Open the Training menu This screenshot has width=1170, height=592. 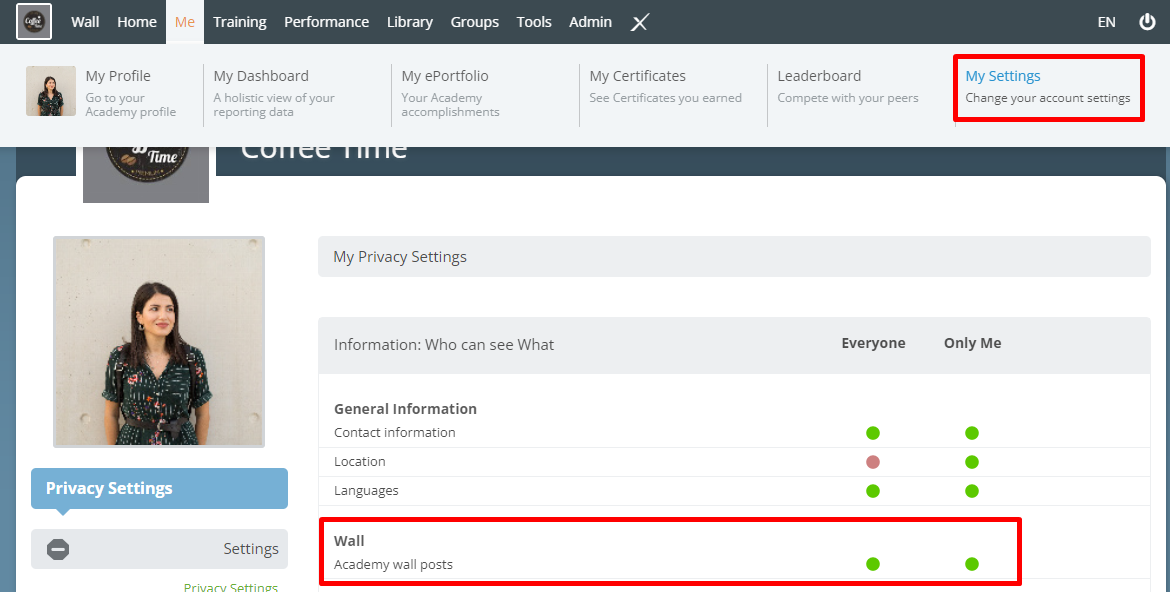pyautogui.click(x=240, y=22)
